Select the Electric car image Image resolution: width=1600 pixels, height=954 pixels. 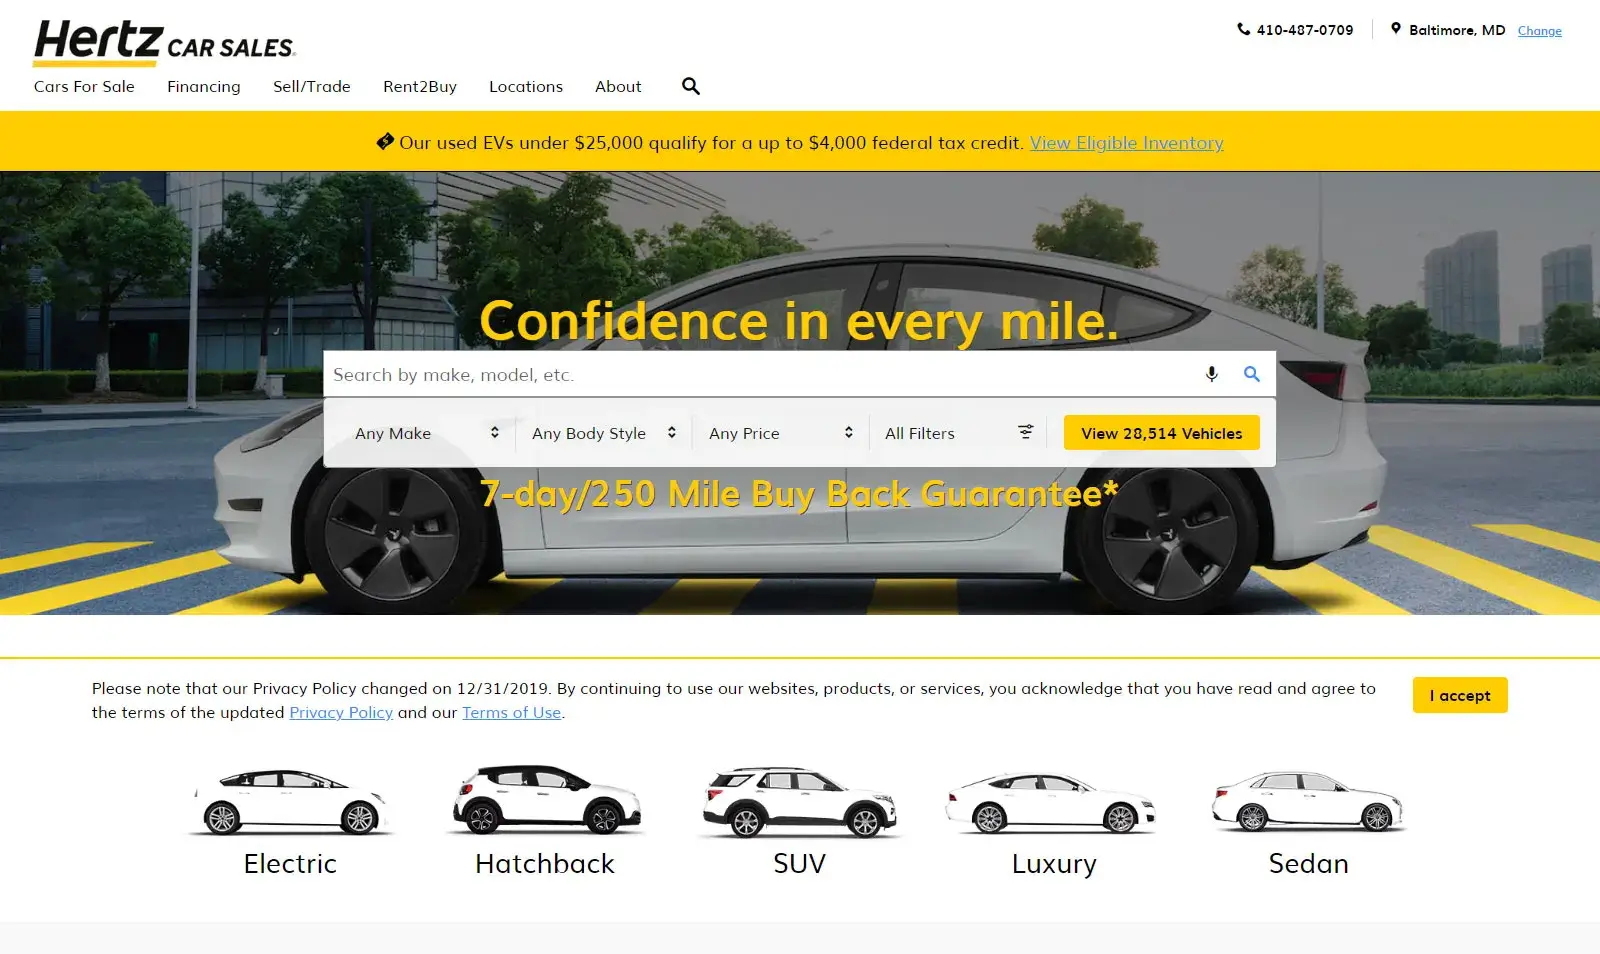point(290,802)
